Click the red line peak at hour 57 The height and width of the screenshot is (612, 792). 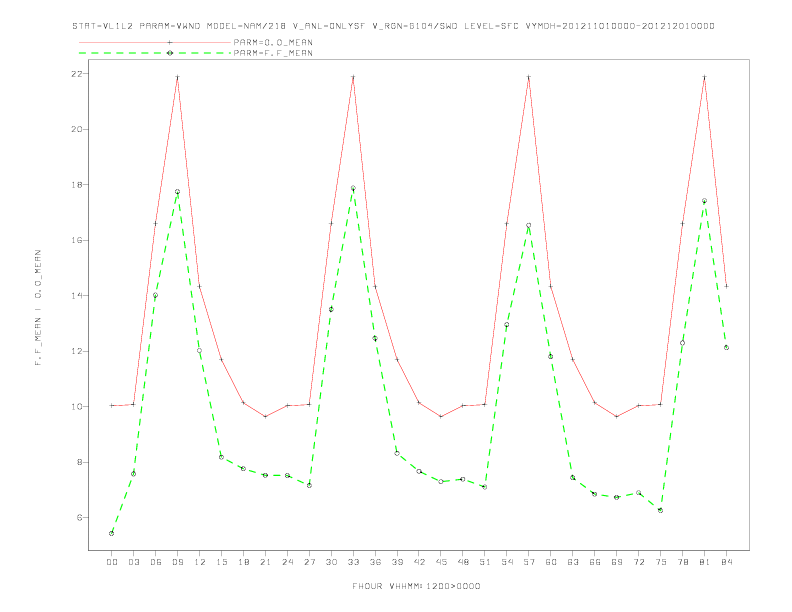point(529,77)
